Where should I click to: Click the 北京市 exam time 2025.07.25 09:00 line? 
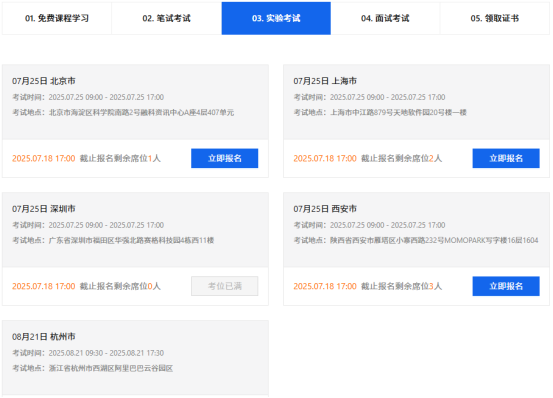tap(88, 97)
